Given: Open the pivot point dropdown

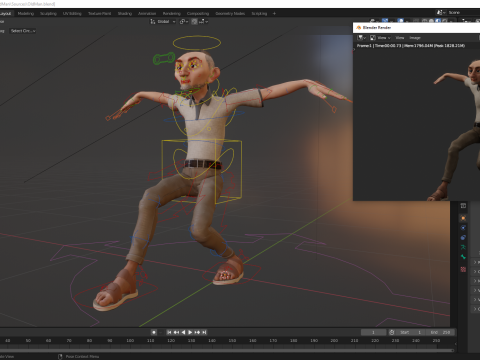Looking at the screenshot, I should click(x=184, y=22).
